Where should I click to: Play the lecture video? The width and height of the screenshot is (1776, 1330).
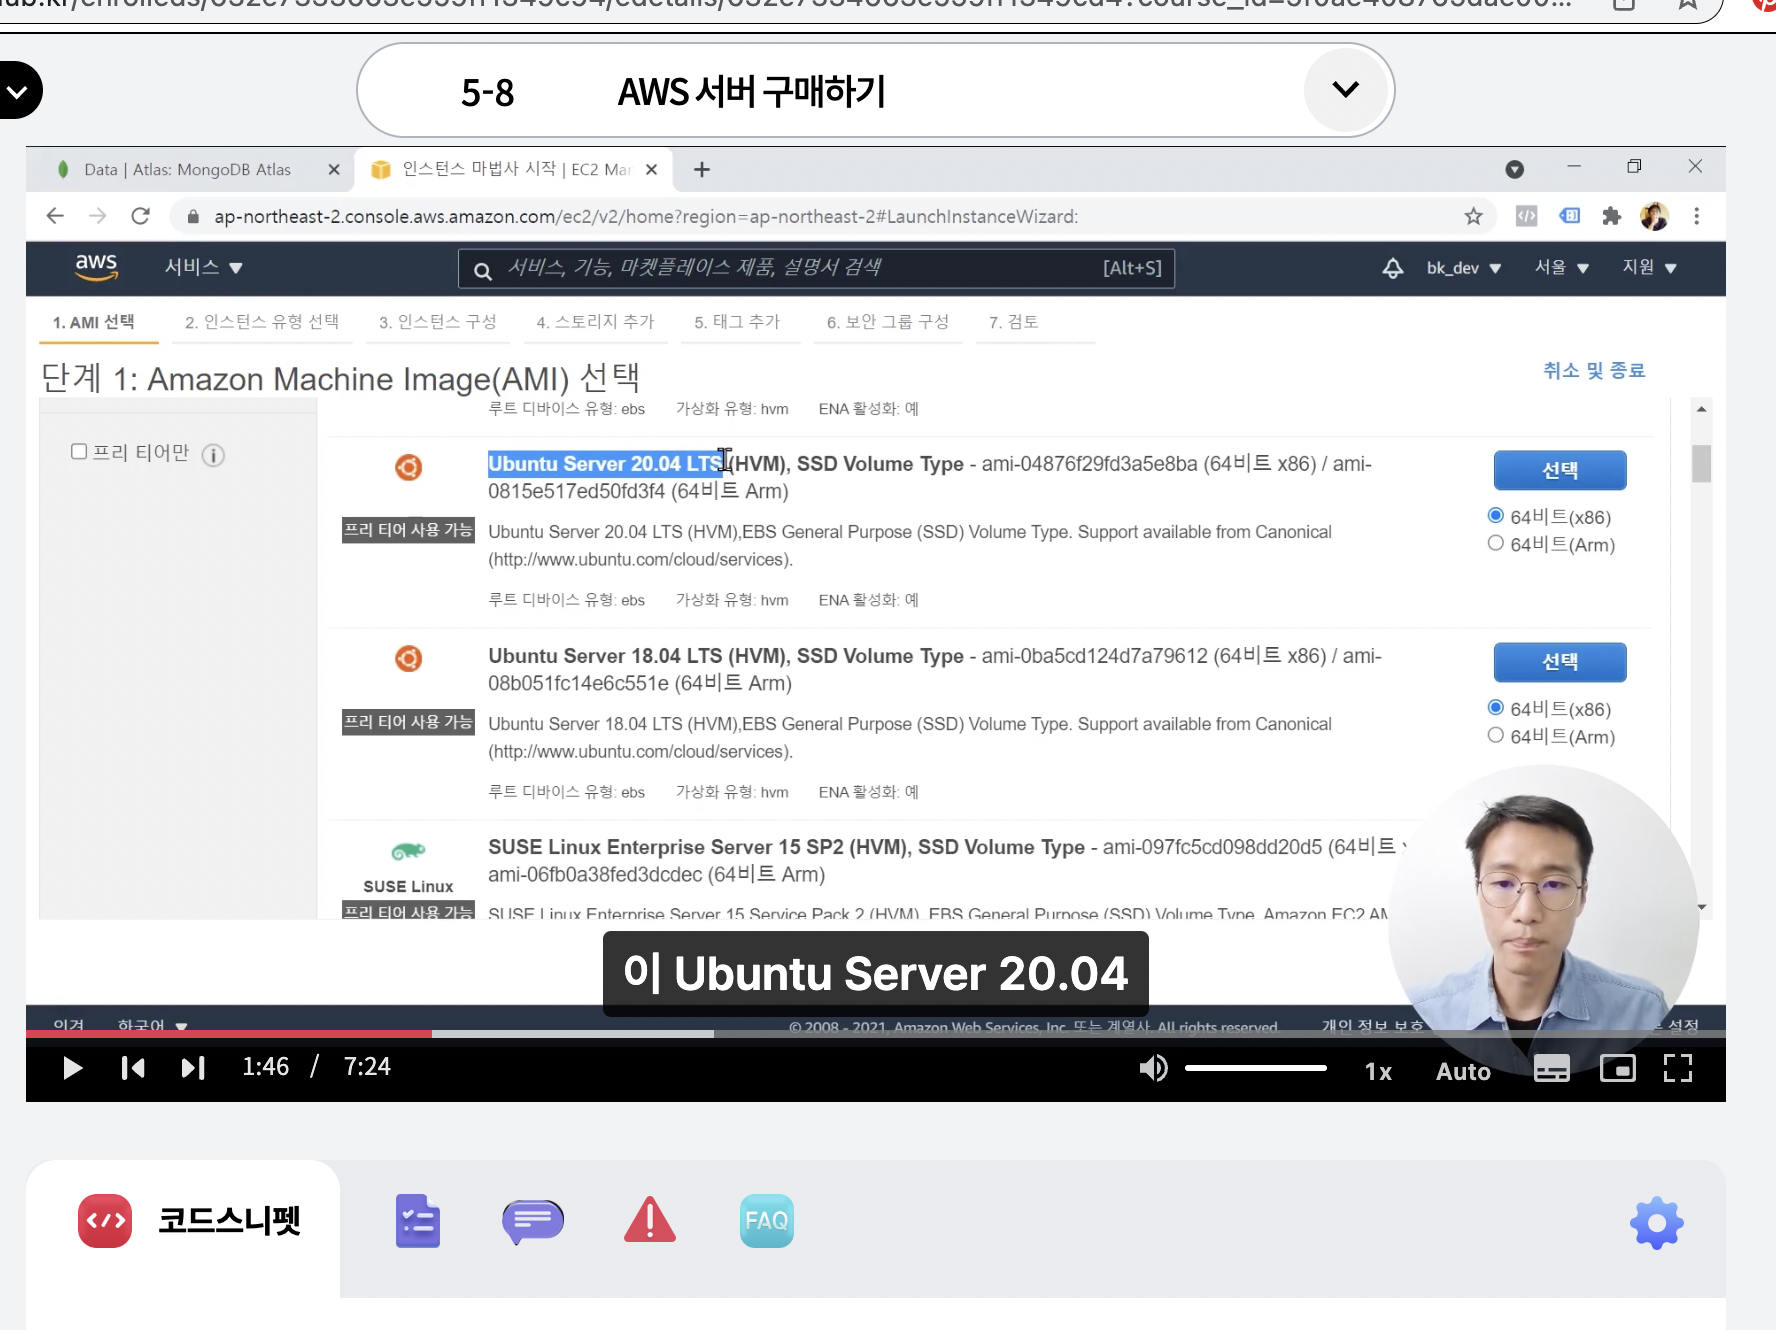pos(72,1068)
